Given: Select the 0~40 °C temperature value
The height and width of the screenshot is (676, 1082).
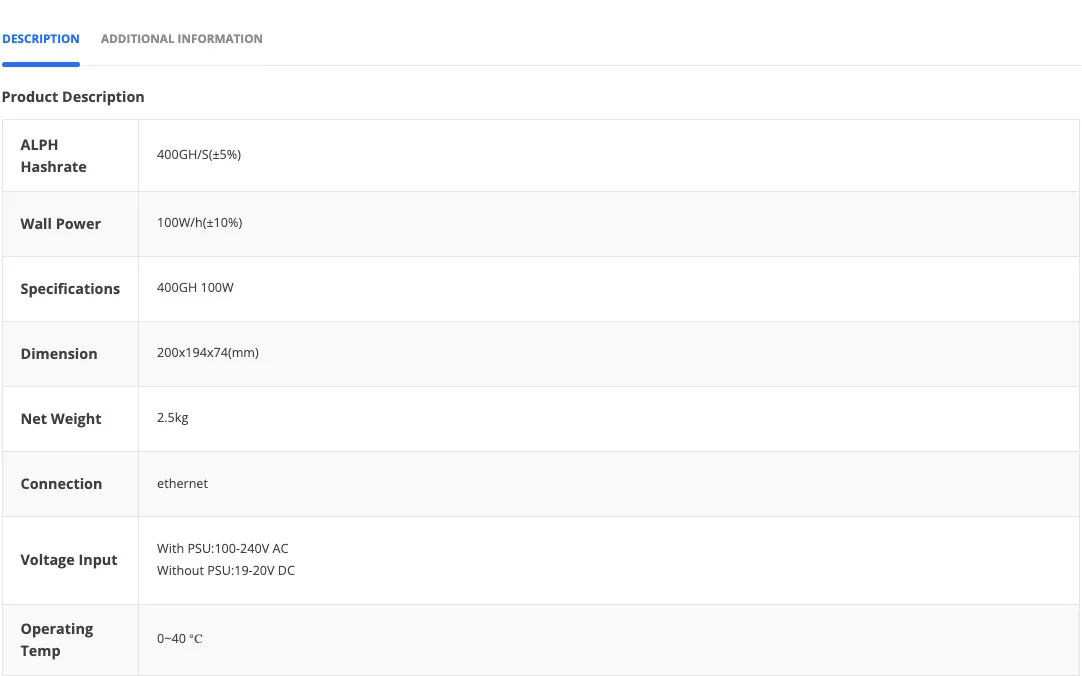Looking at the screenshot, I should click(180, 639).
